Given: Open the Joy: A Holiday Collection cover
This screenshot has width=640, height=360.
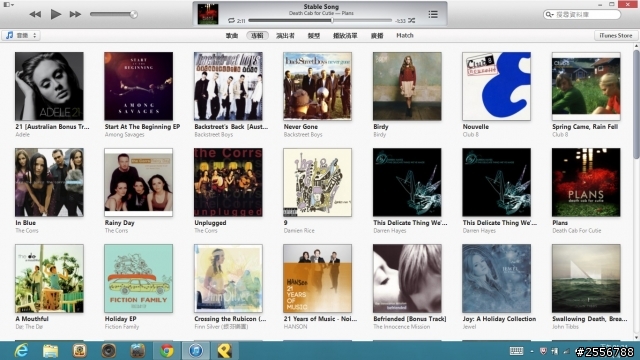Looking at the screenshot, I should coord(496,278).
